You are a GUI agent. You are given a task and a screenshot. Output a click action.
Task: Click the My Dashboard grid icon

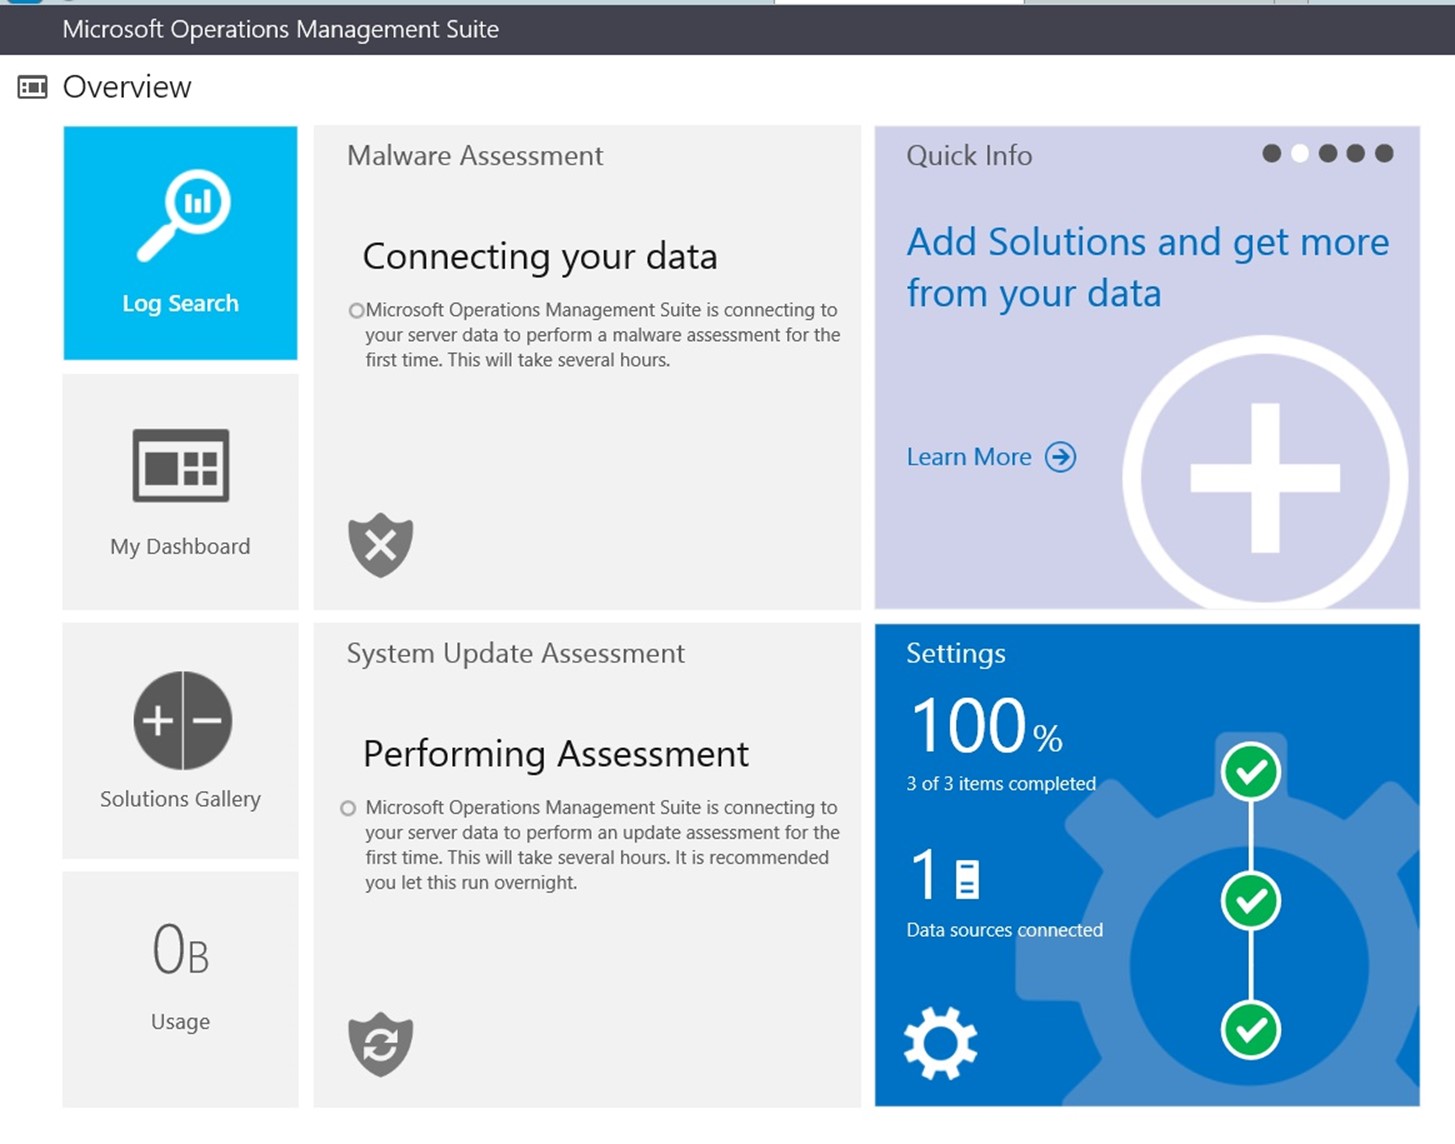pyautogui.click(x=181, y=465)
